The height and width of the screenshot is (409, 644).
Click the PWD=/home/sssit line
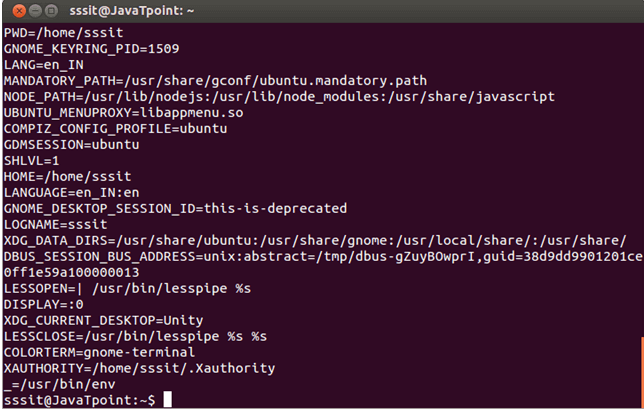point(63,32)
